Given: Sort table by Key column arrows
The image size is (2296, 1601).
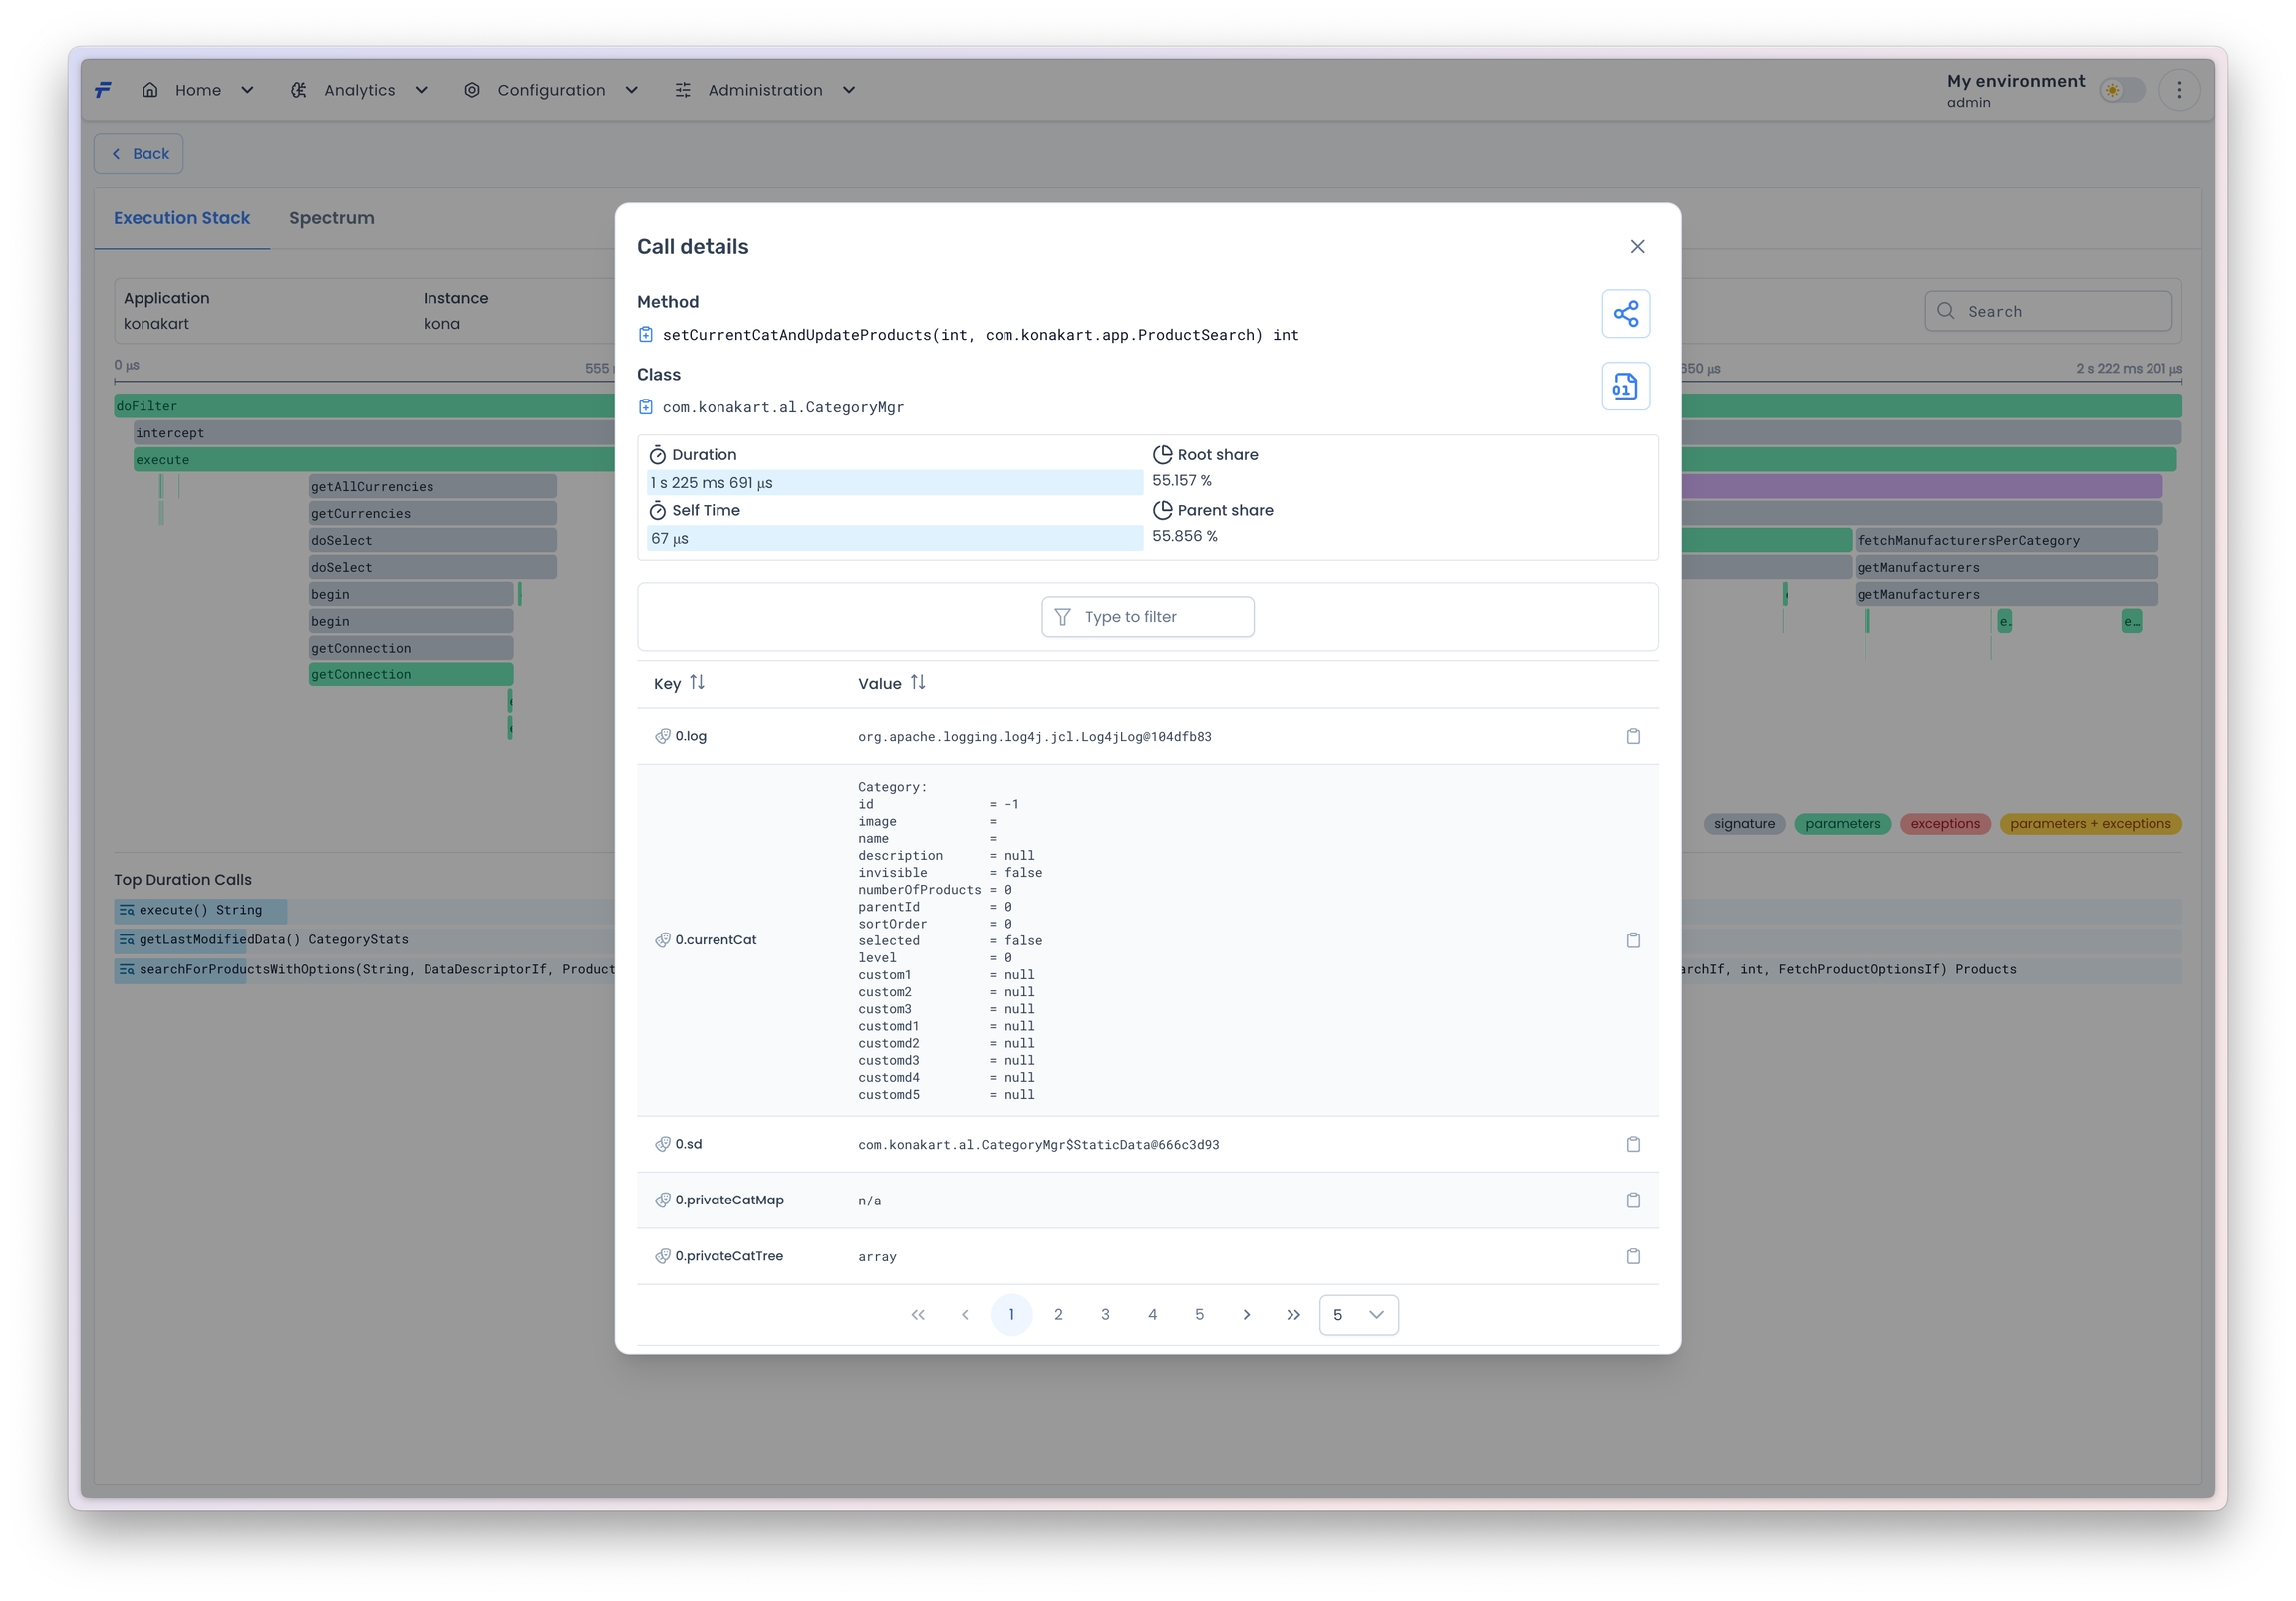Looking at the screenshot, I should 697,683.
